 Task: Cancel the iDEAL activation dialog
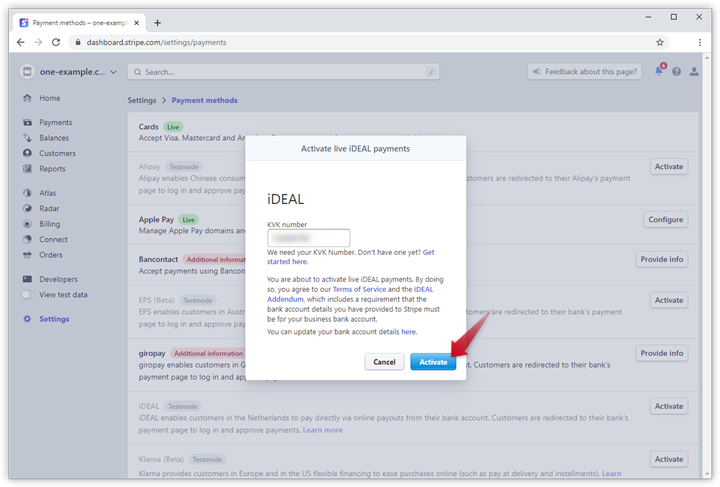tap(384, 362)
